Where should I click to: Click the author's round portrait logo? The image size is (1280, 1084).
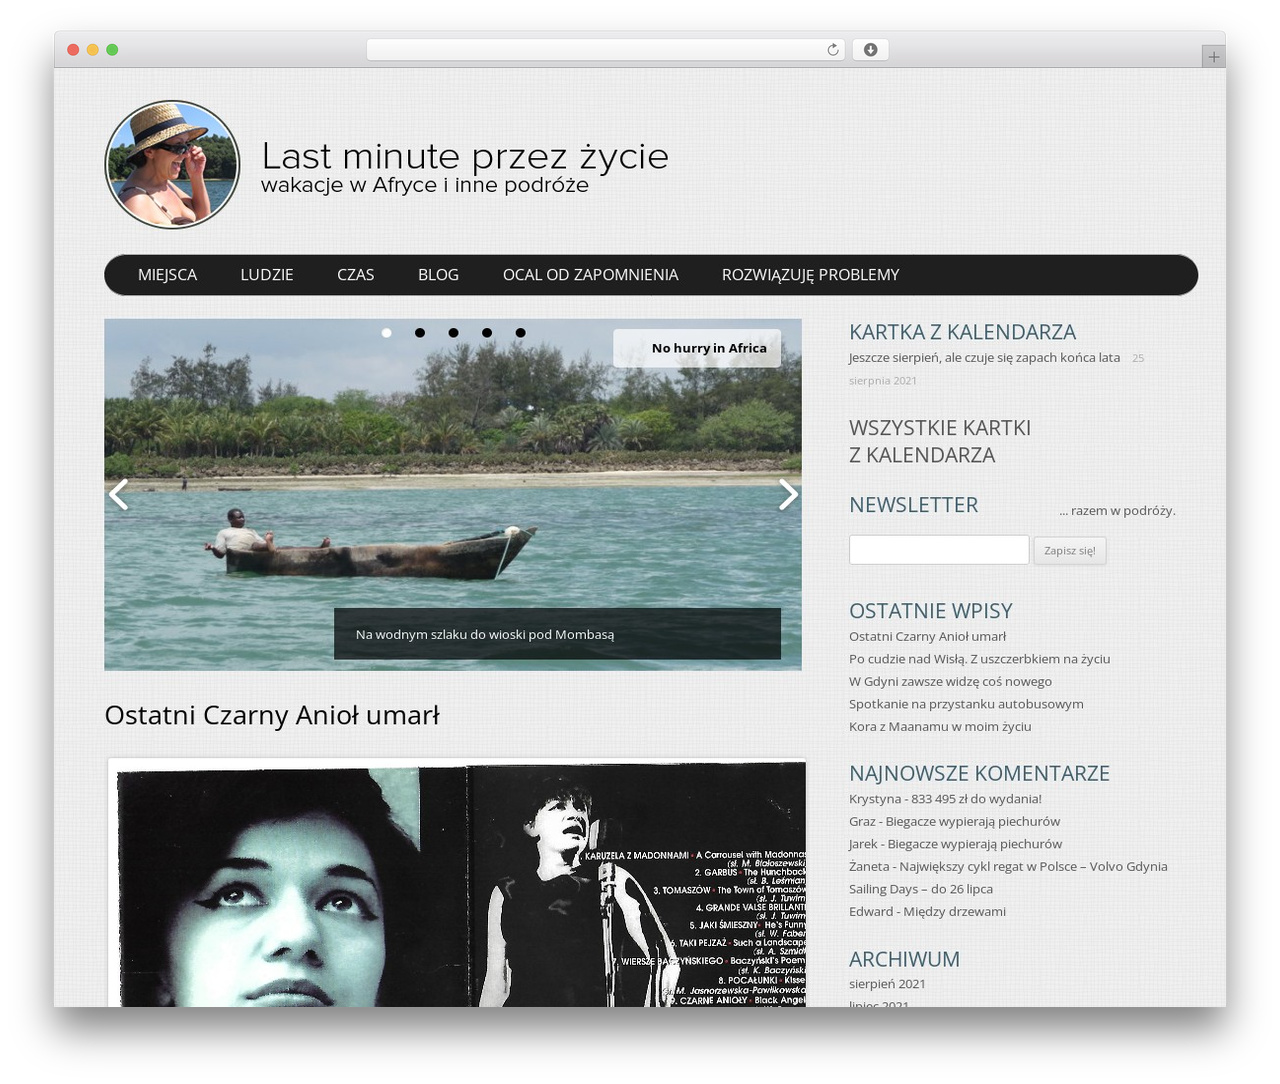172,165
